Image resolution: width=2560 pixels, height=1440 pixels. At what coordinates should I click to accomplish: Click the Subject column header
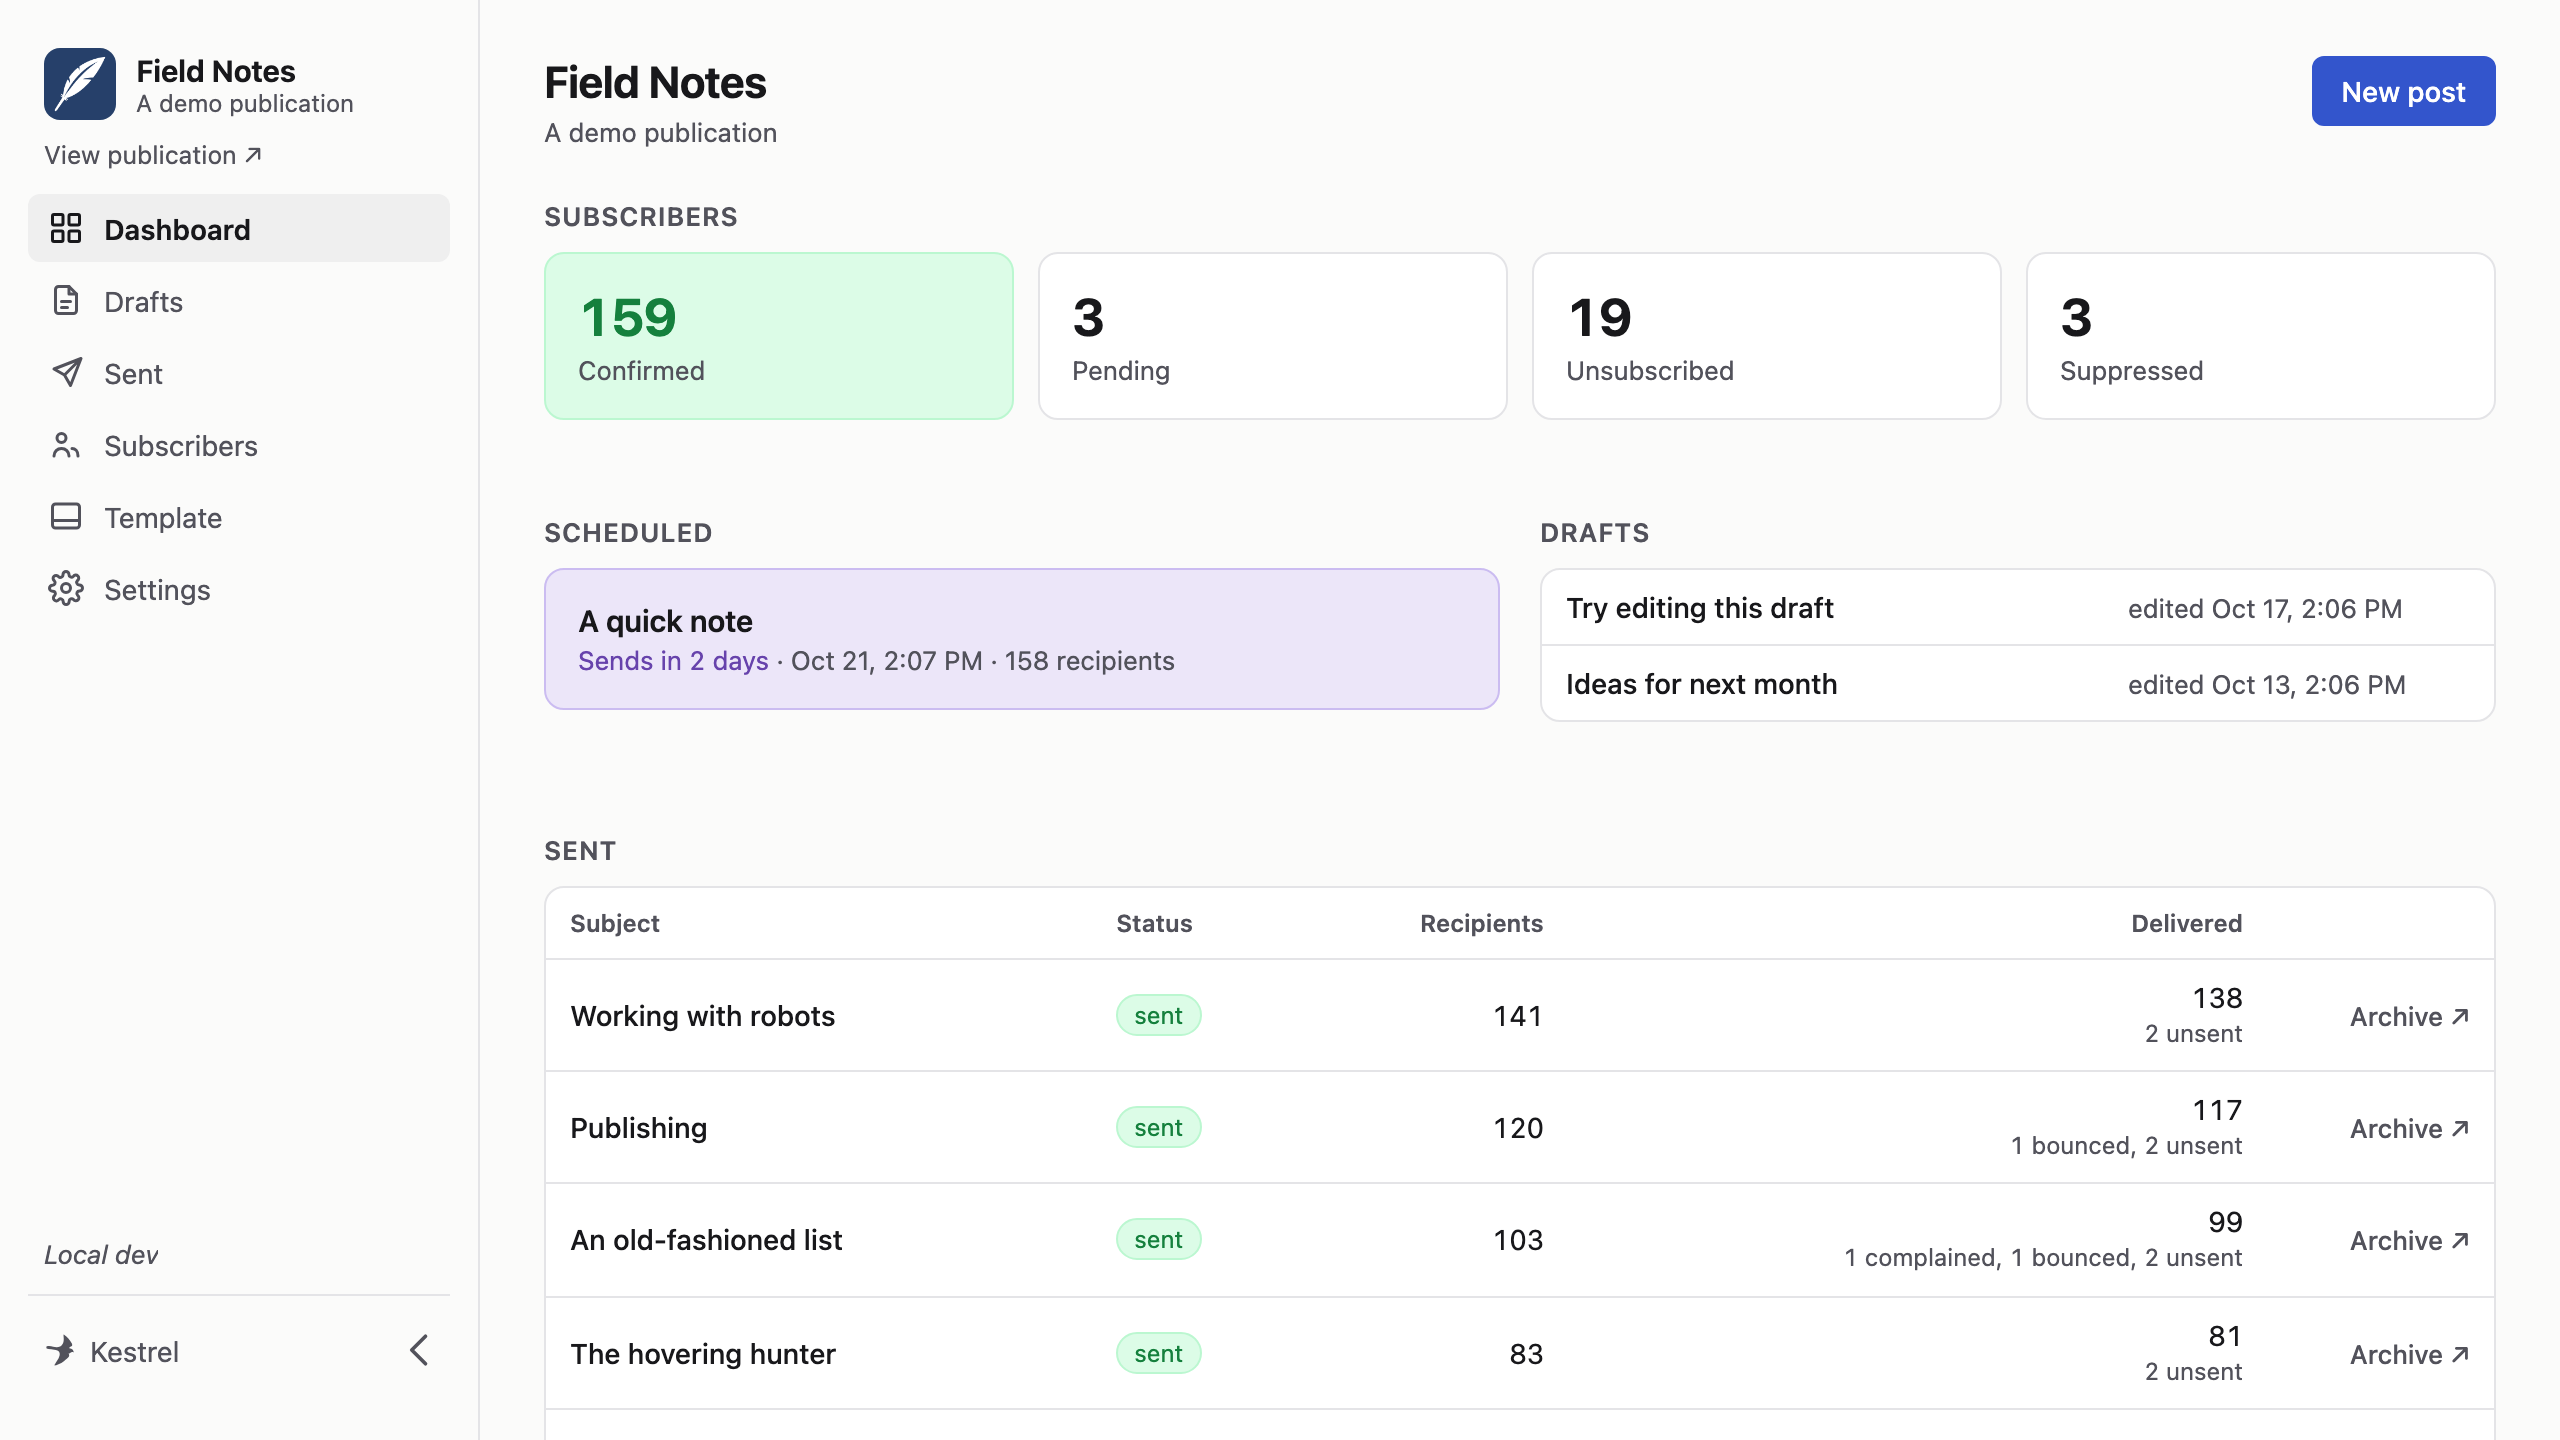click(615, 923)
